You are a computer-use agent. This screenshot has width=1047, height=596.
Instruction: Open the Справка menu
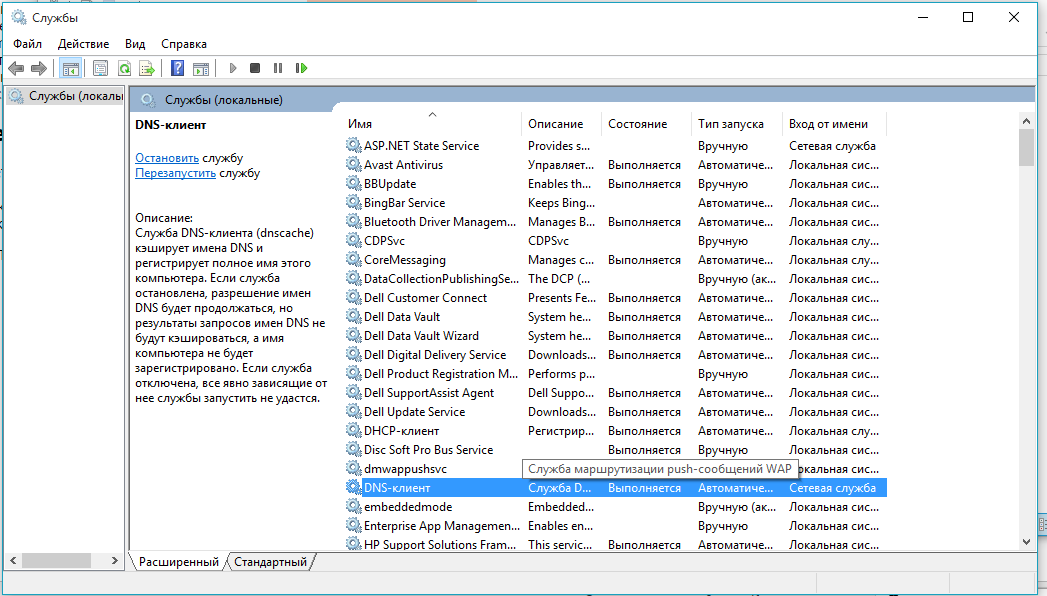(184, 44)
